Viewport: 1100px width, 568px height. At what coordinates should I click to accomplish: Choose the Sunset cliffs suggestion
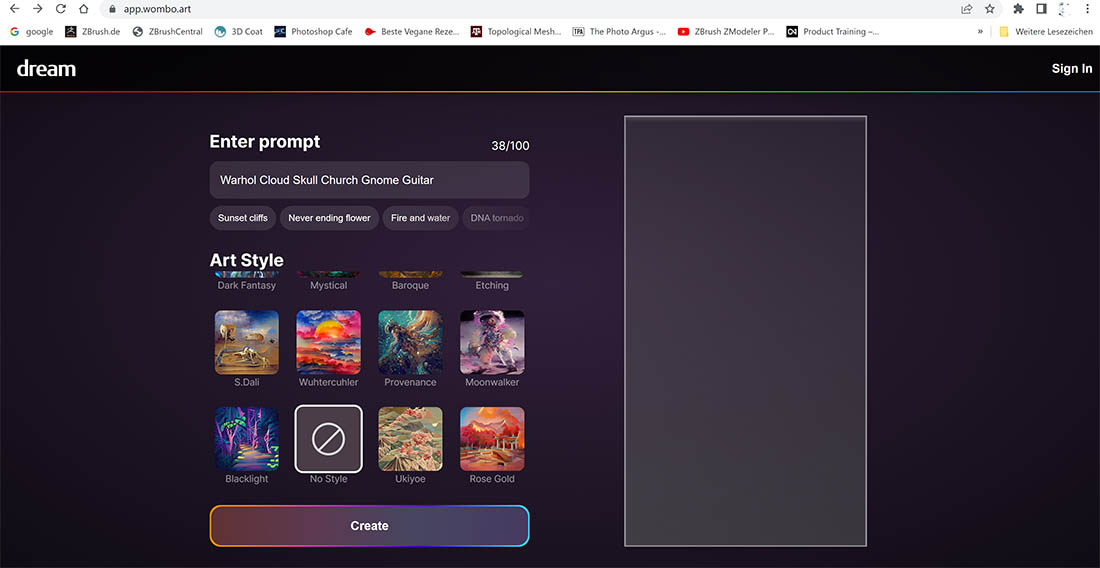pos(243,218)
